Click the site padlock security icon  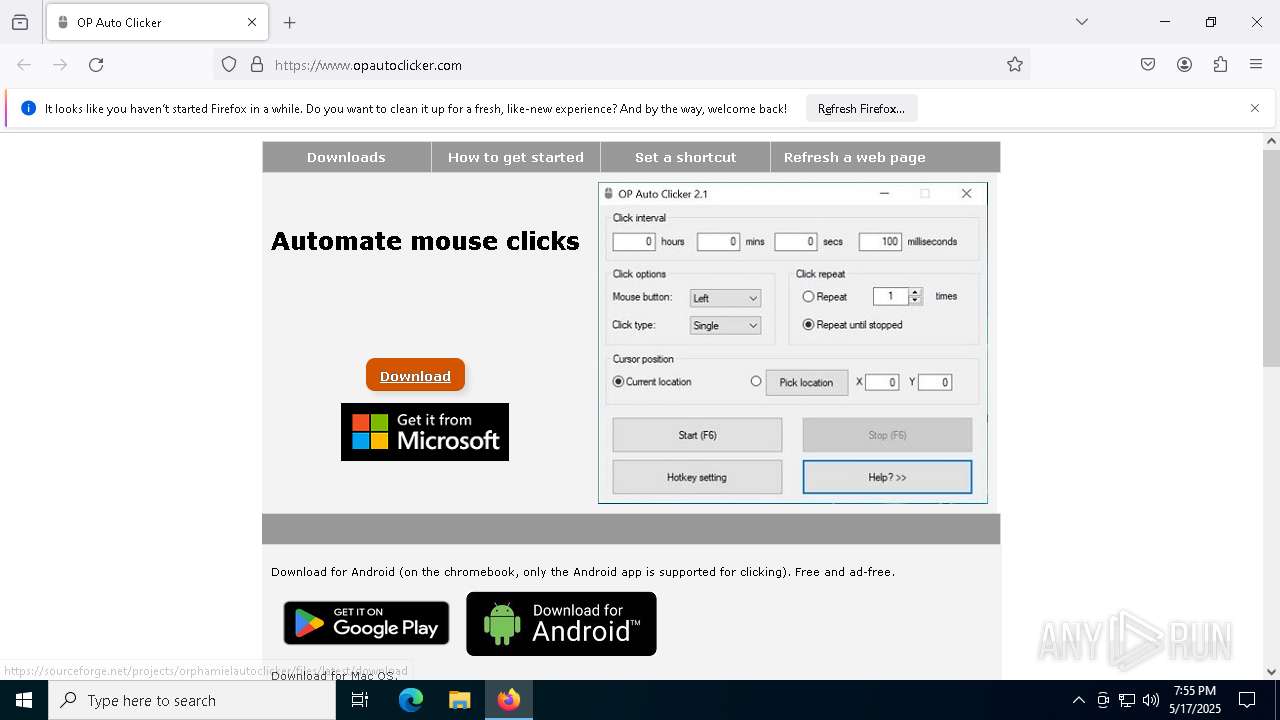pyautogui.click(x=257, y=65)
